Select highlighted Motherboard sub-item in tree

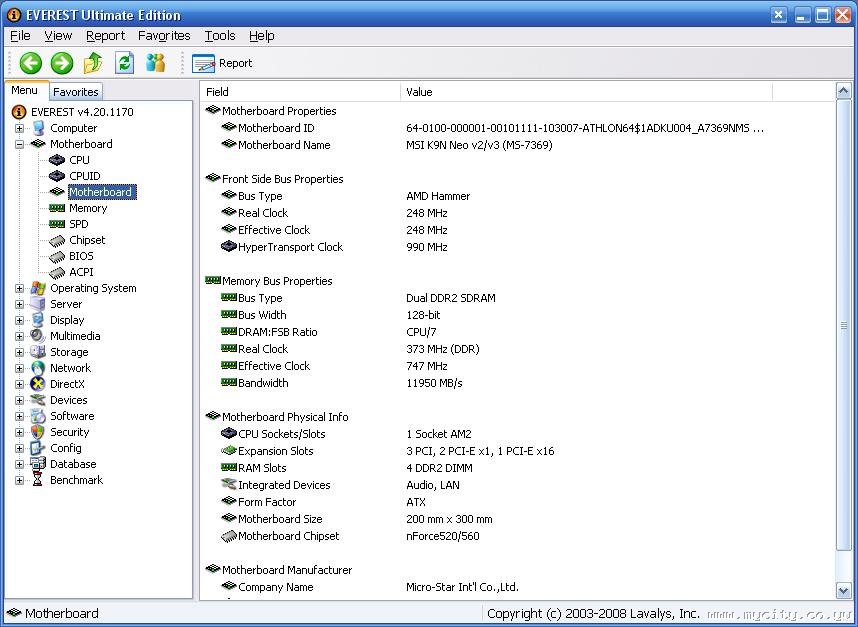click(100, 192)
